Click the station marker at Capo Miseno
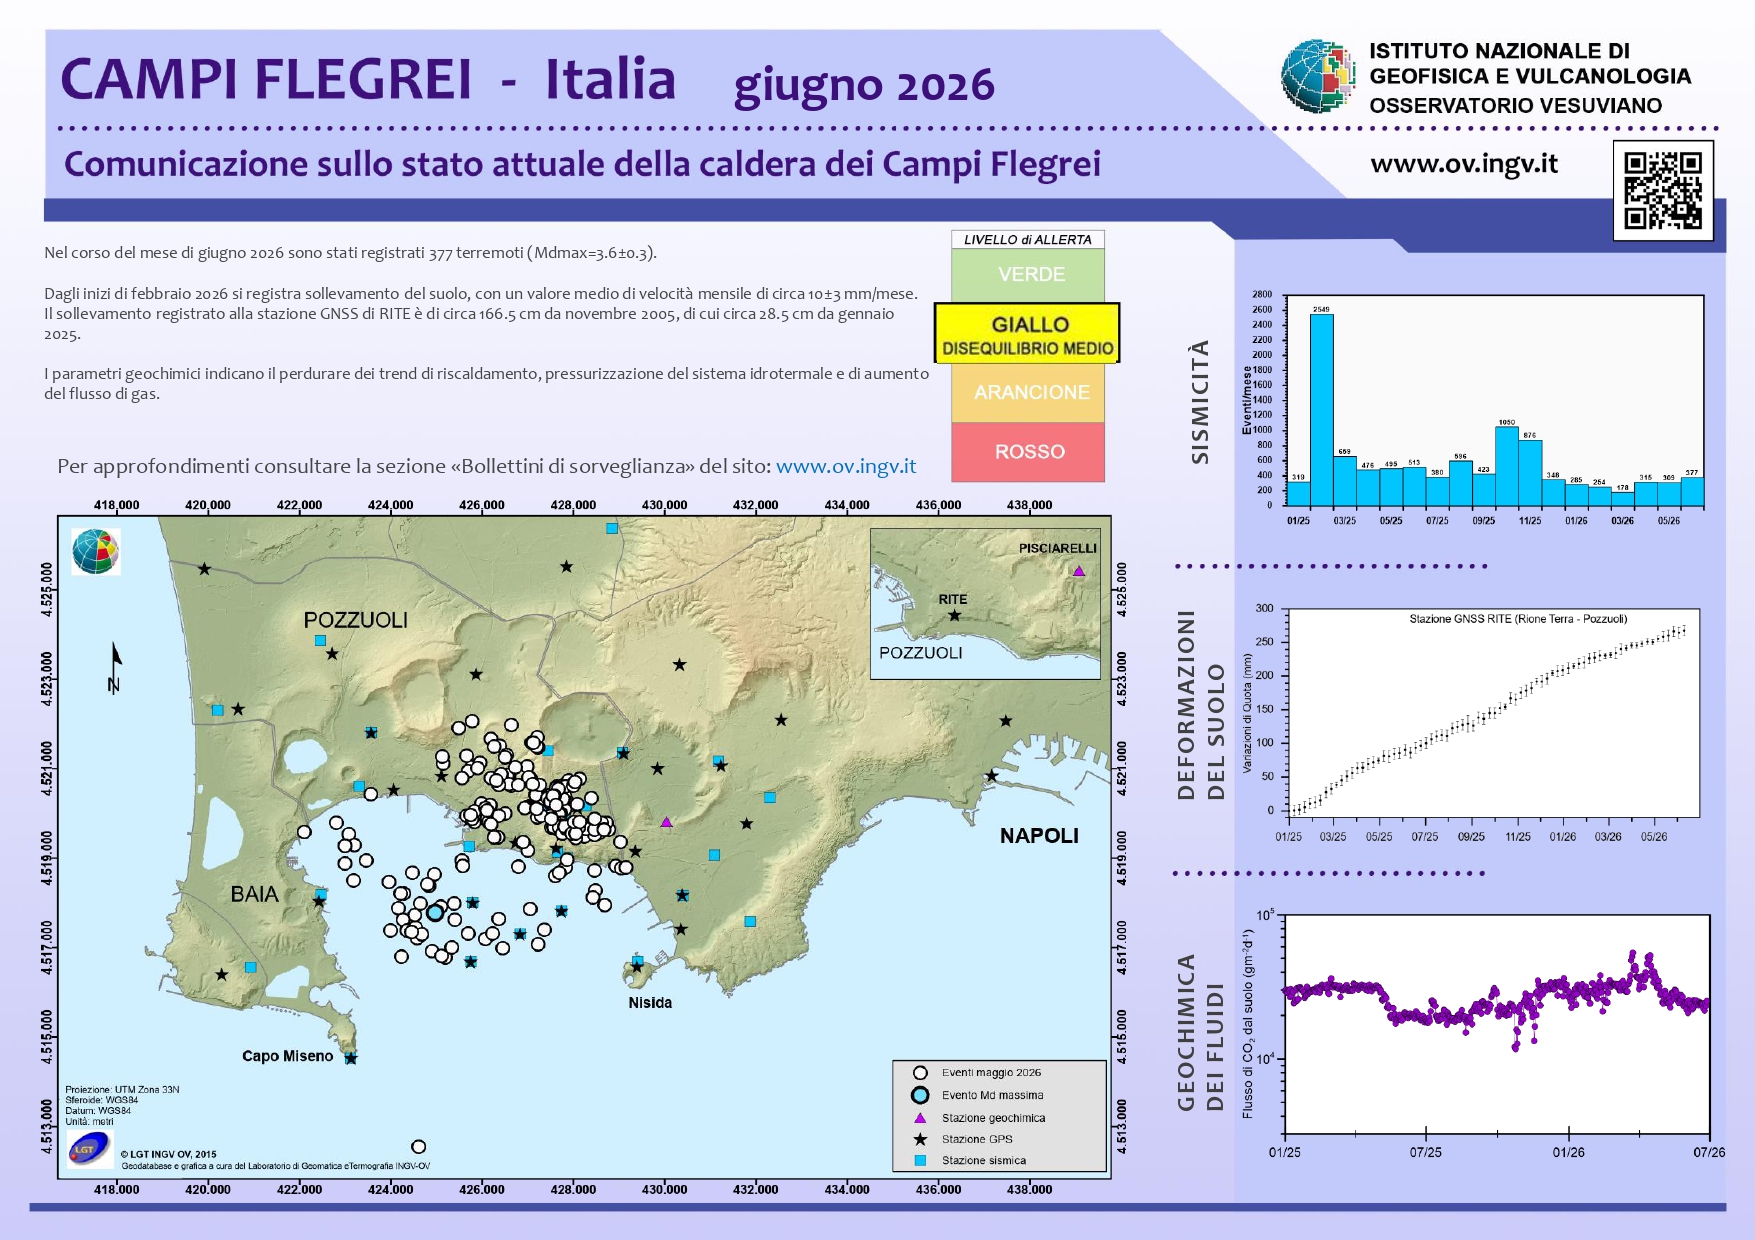The height and width of the screenshot is (1240, 1755). (350, 1057)
